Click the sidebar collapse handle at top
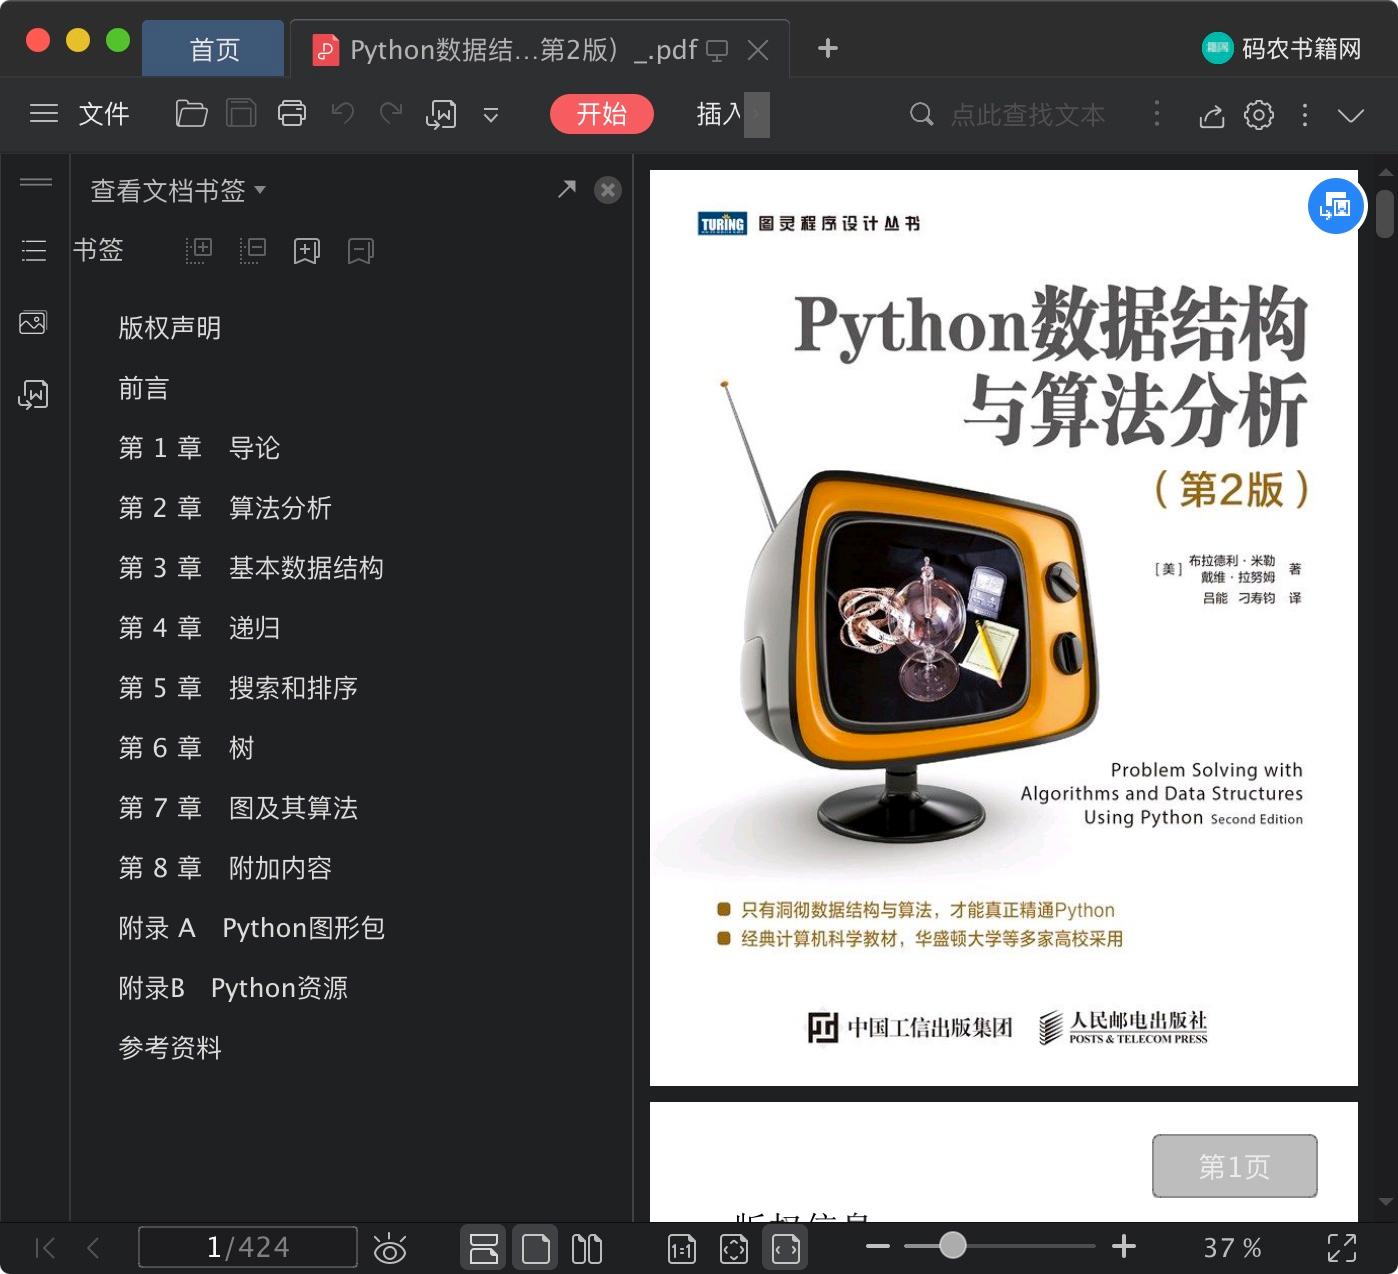 coord(36,182)
